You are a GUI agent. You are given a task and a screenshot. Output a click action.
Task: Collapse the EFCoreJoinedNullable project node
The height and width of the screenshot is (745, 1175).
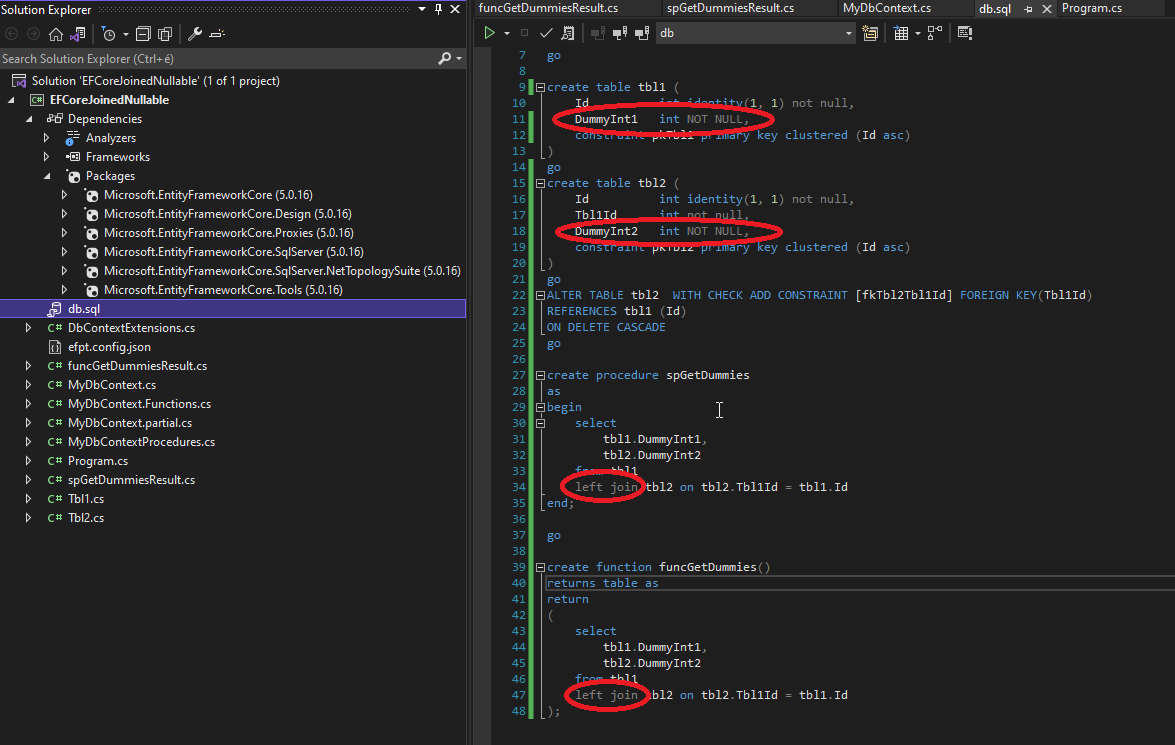tap(11, 100)
